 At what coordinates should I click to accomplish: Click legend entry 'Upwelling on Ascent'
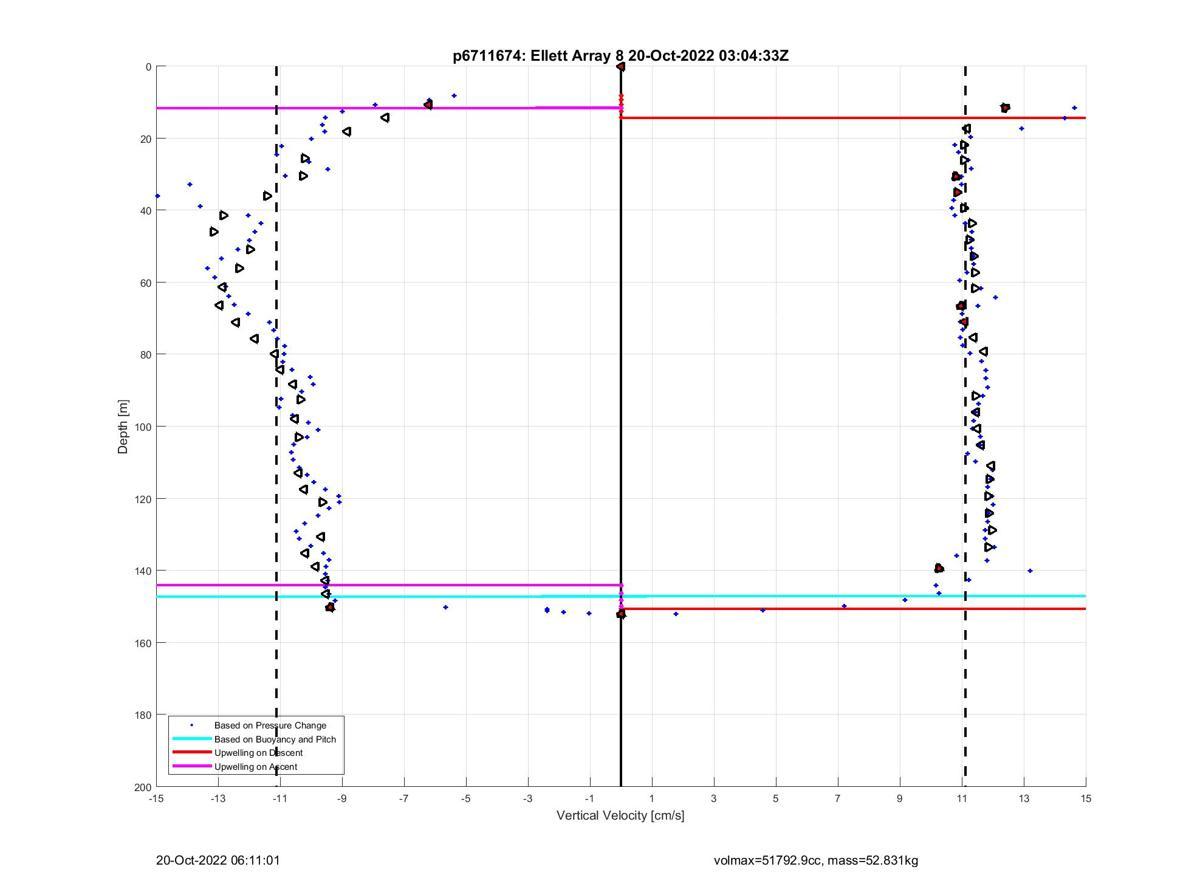(x=255, y=767)
